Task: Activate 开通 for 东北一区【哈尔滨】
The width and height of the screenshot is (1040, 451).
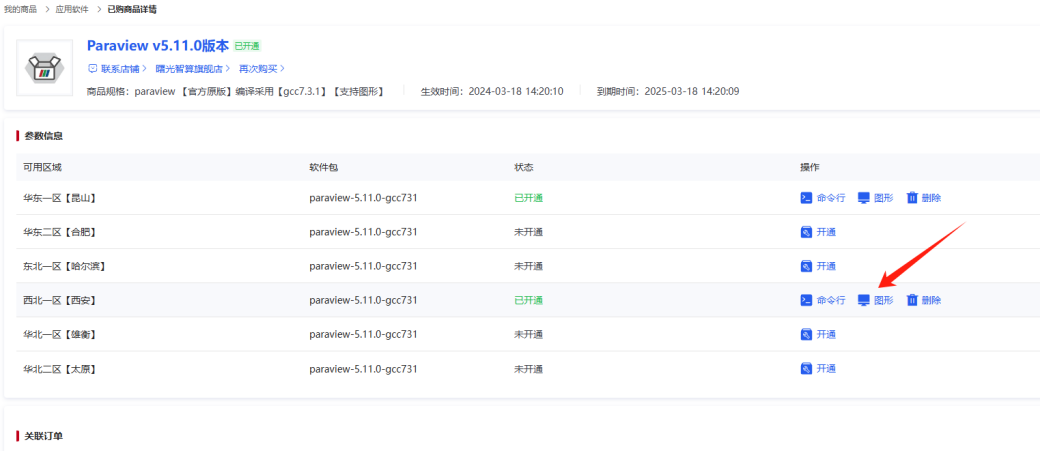Action: pyautogui.click(x=818, y=266)
